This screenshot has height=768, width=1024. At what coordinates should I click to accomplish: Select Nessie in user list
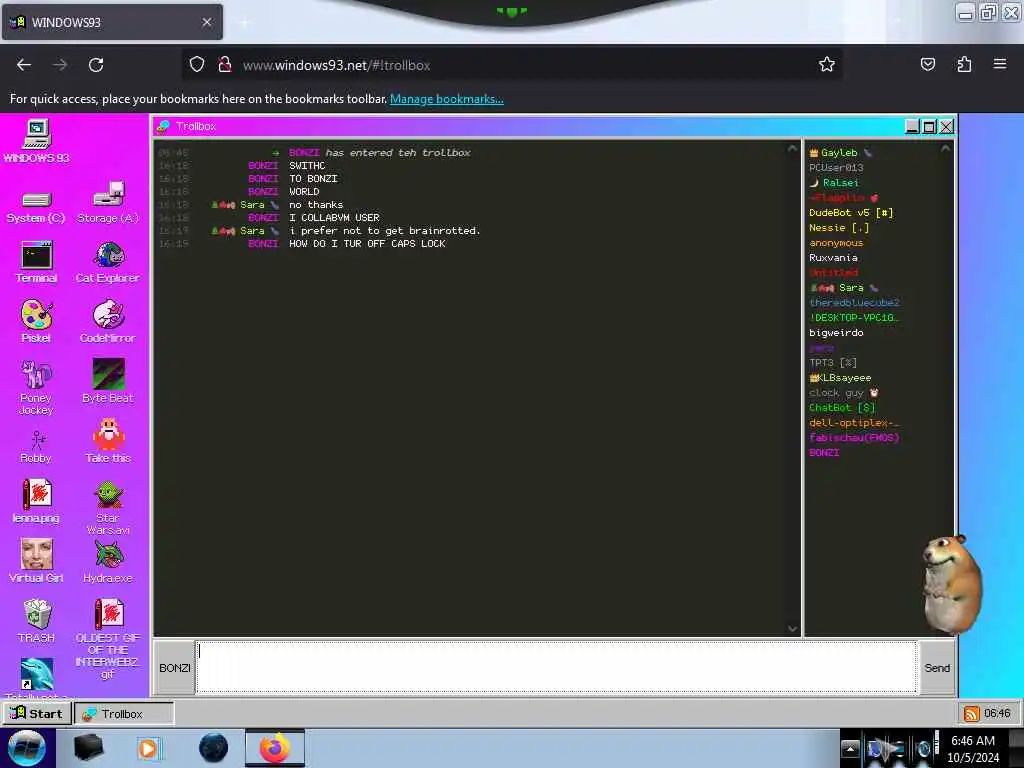pyautogui.click(x=839, y=228)
